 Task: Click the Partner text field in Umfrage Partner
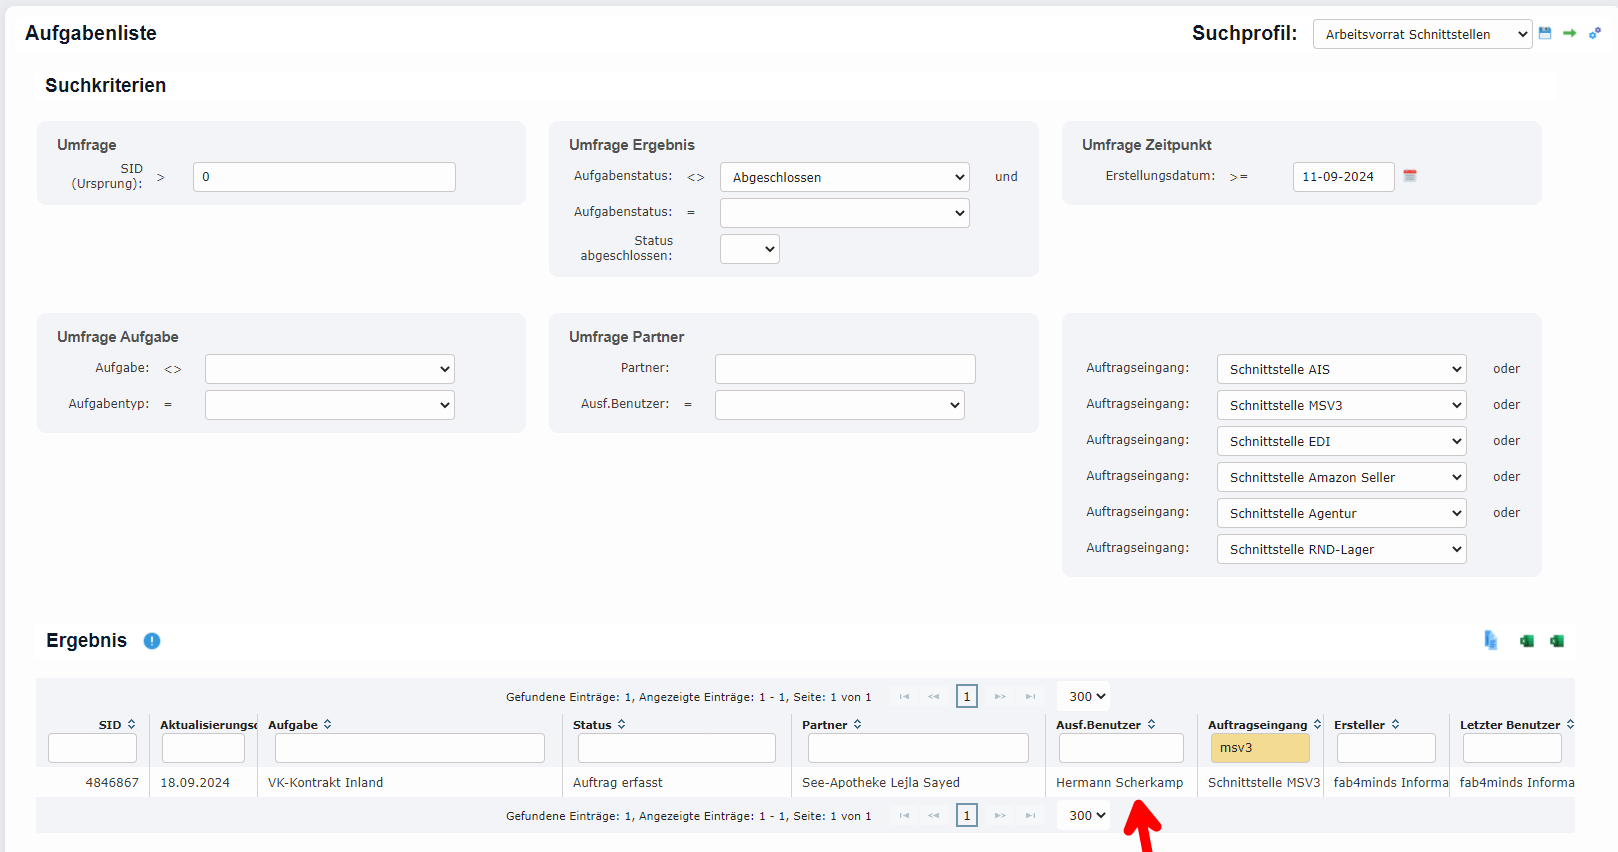[x=844, y=369]
